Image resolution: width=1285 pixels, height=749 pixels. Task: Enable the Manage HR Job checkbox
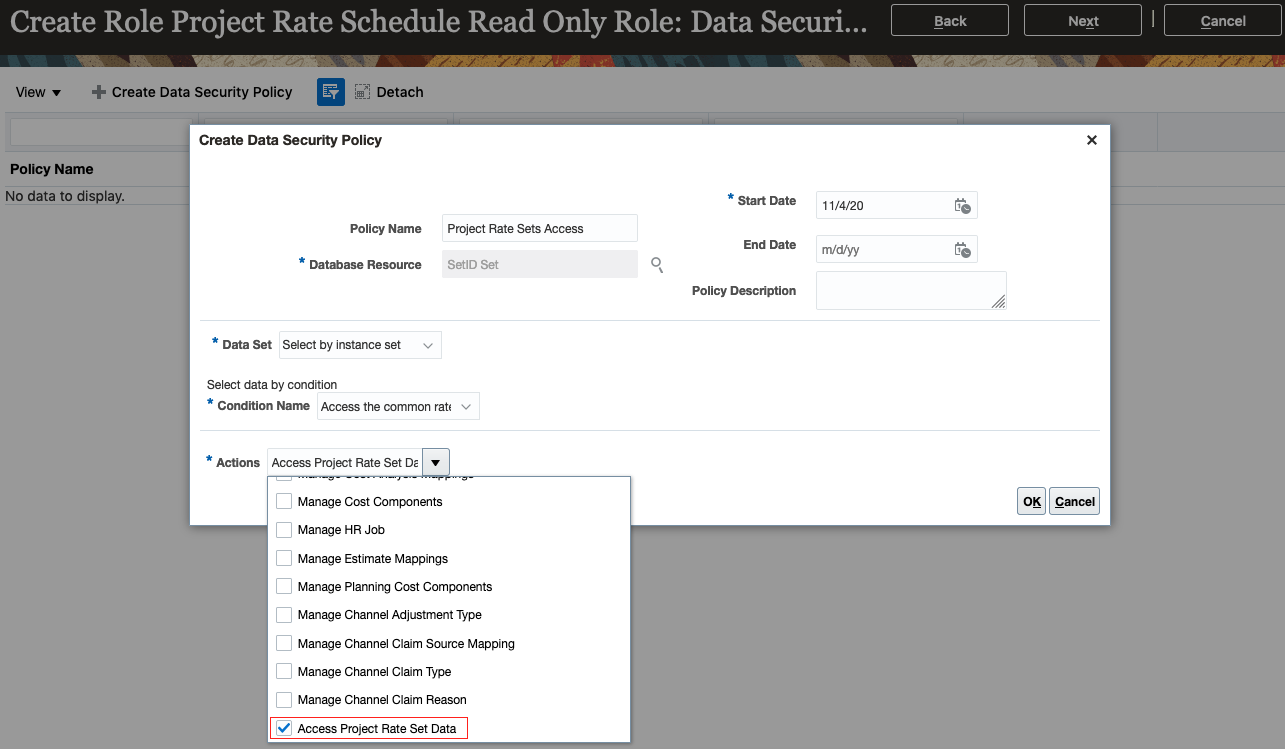[284, 530]
